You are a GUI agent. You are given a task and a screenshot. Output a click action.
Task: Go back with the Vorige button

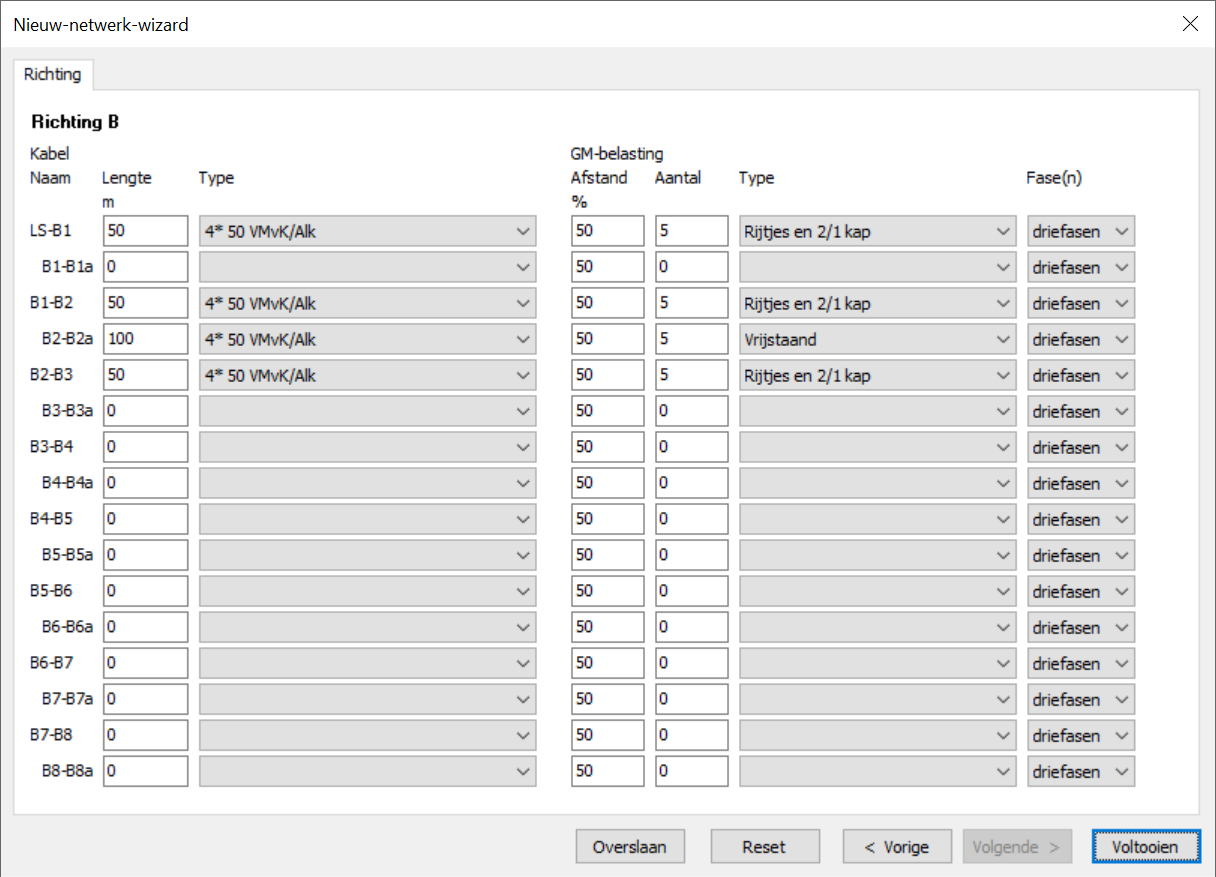[x=896, y=847]
